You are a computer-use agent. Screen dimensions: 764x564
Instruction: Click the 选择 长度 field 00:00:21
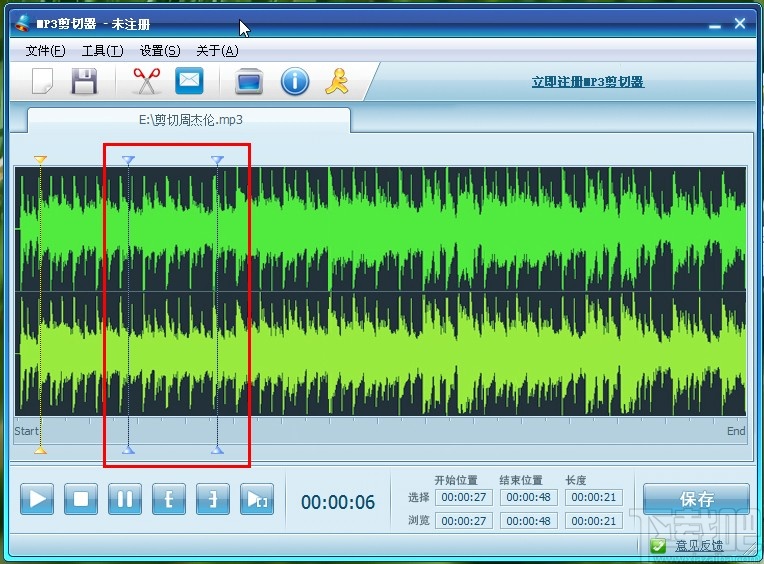pos(593,497)
